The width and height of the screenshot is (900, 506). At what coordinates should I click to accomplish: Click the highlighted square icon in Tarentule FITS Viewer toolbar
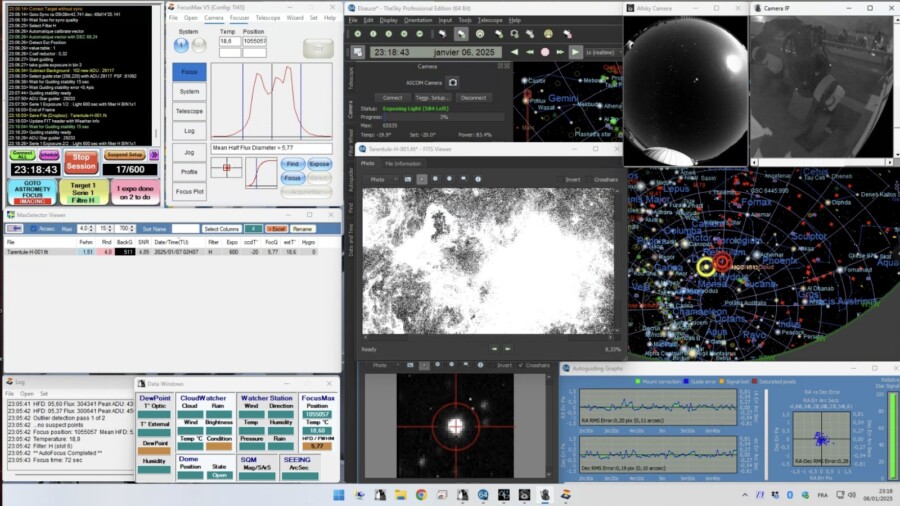tap(422, 179)
